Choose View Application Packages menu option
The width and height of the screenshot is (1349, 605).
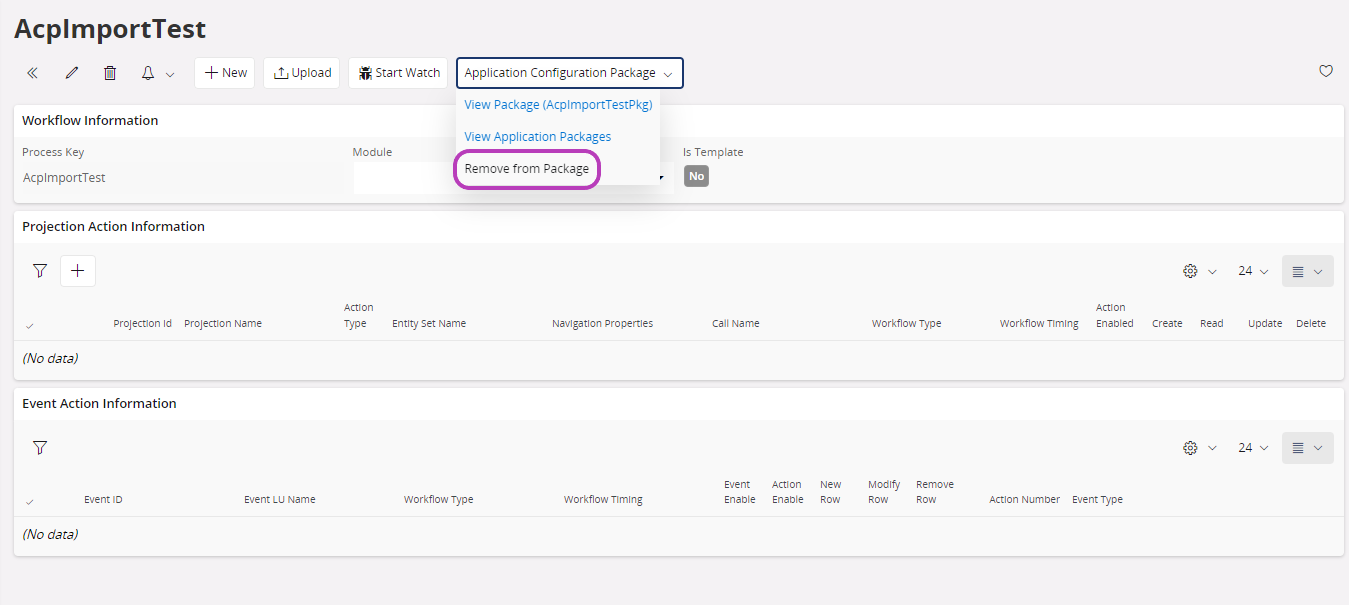click(538, 137)
